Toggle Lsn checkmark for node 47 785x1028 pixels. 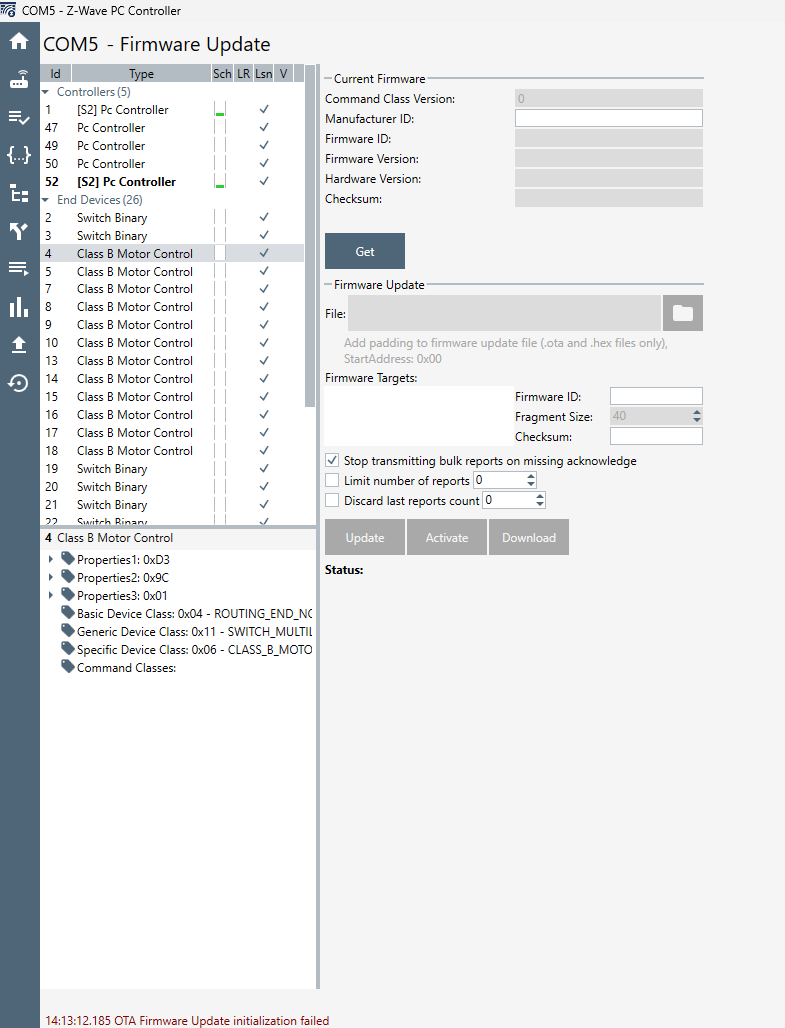[x=264, y=127]
